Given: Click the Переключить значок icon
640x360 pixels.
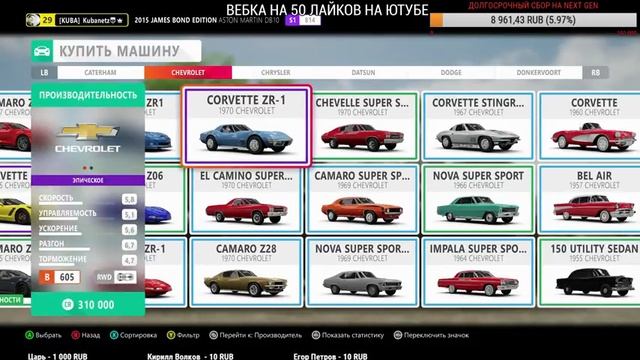Looking at the screenshot, I should tap(398, 335).
